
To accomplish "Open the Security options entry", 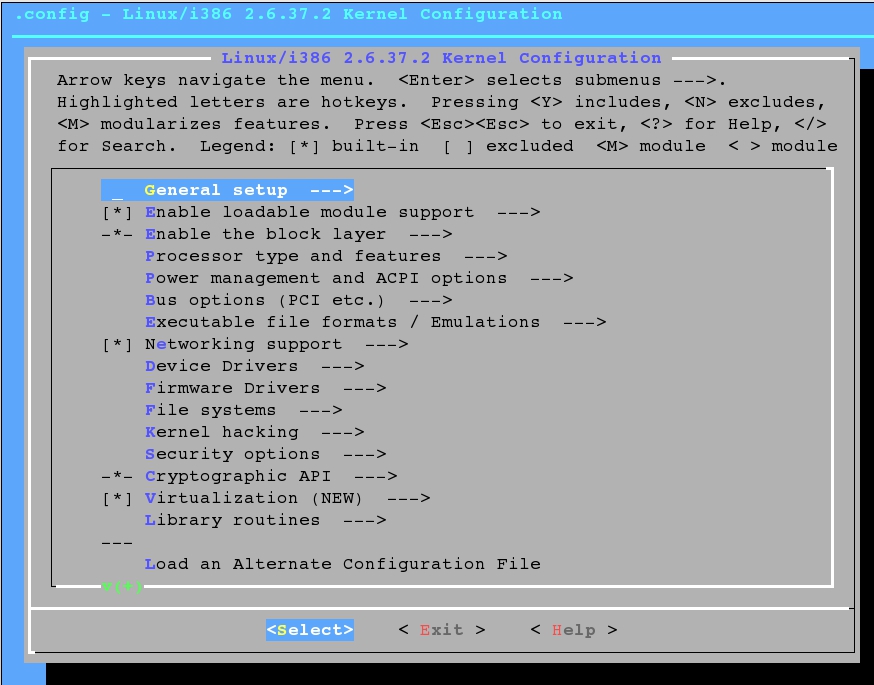I will pos(233,454).
